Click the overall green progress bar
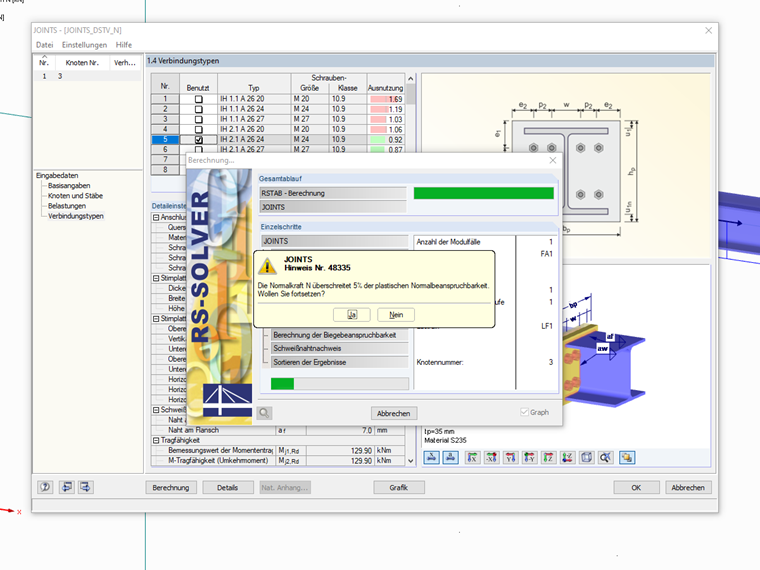 pyautogui.click(x=483, y=193)
